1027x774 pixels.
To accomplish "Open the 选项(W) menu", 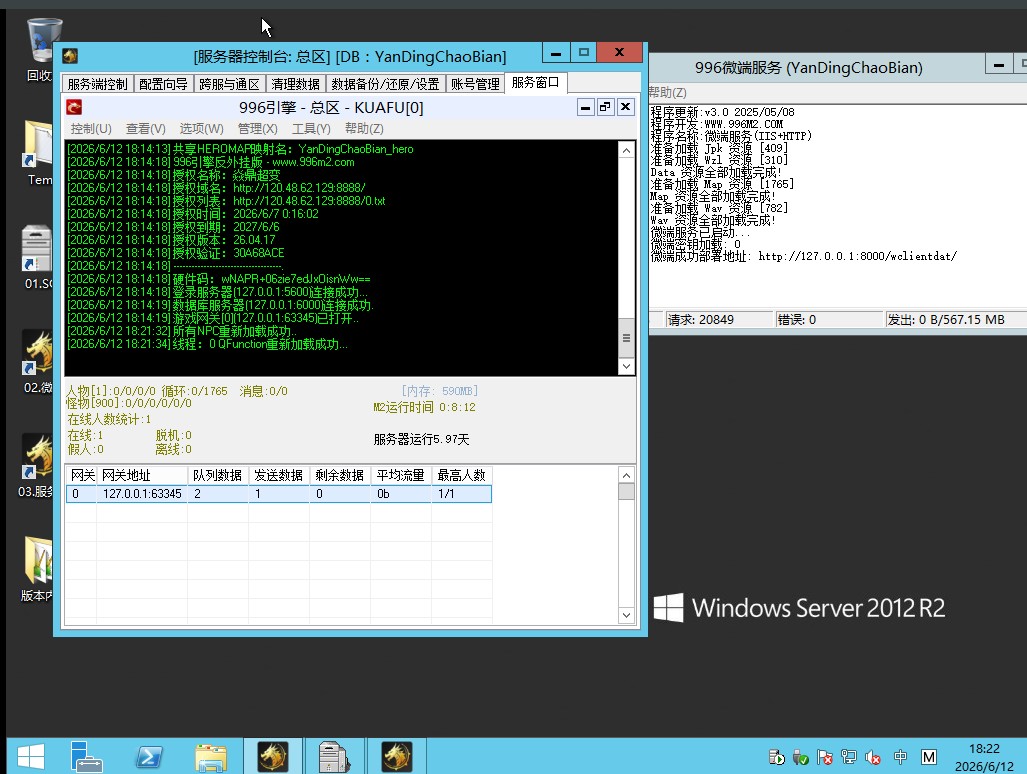I will [x=201, y=128].
